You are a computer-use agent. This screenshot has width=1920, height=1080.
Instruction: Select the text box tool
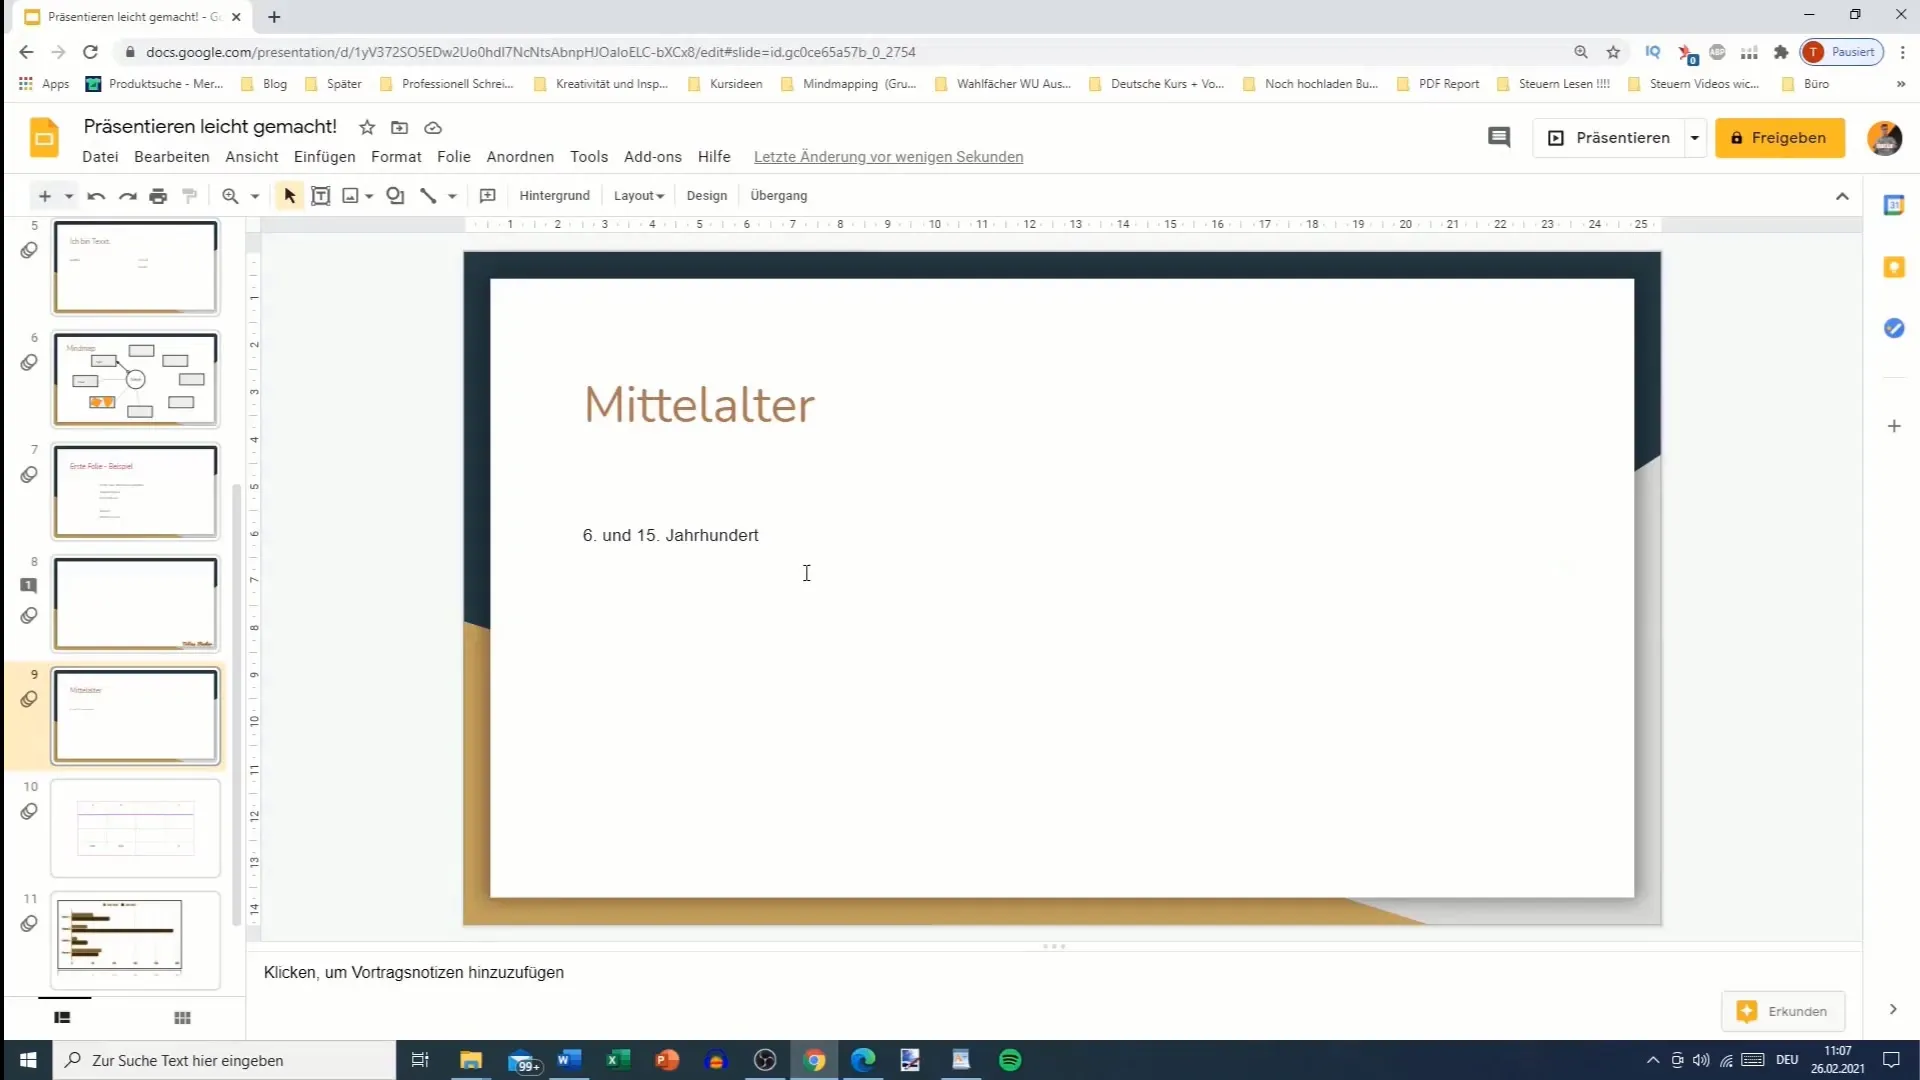[x=320, y=196]
